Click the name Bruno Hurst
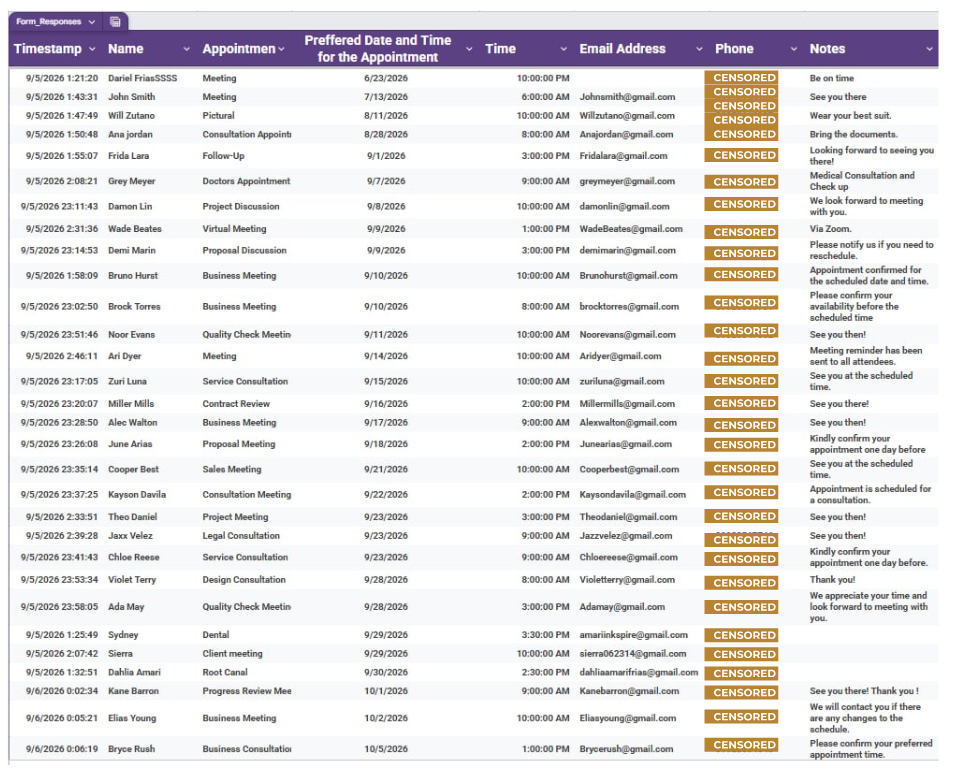Viewport: 962px width, 776px height. click(133, 276)
